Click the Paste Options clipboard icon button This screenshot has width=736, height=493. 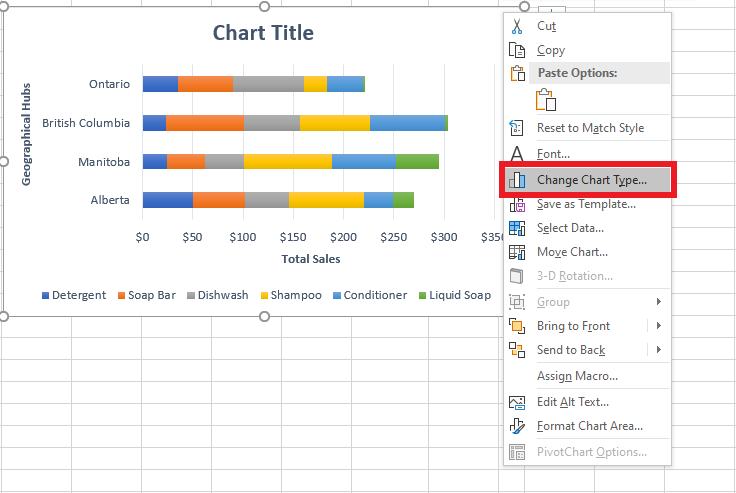(x=546, y=100)
